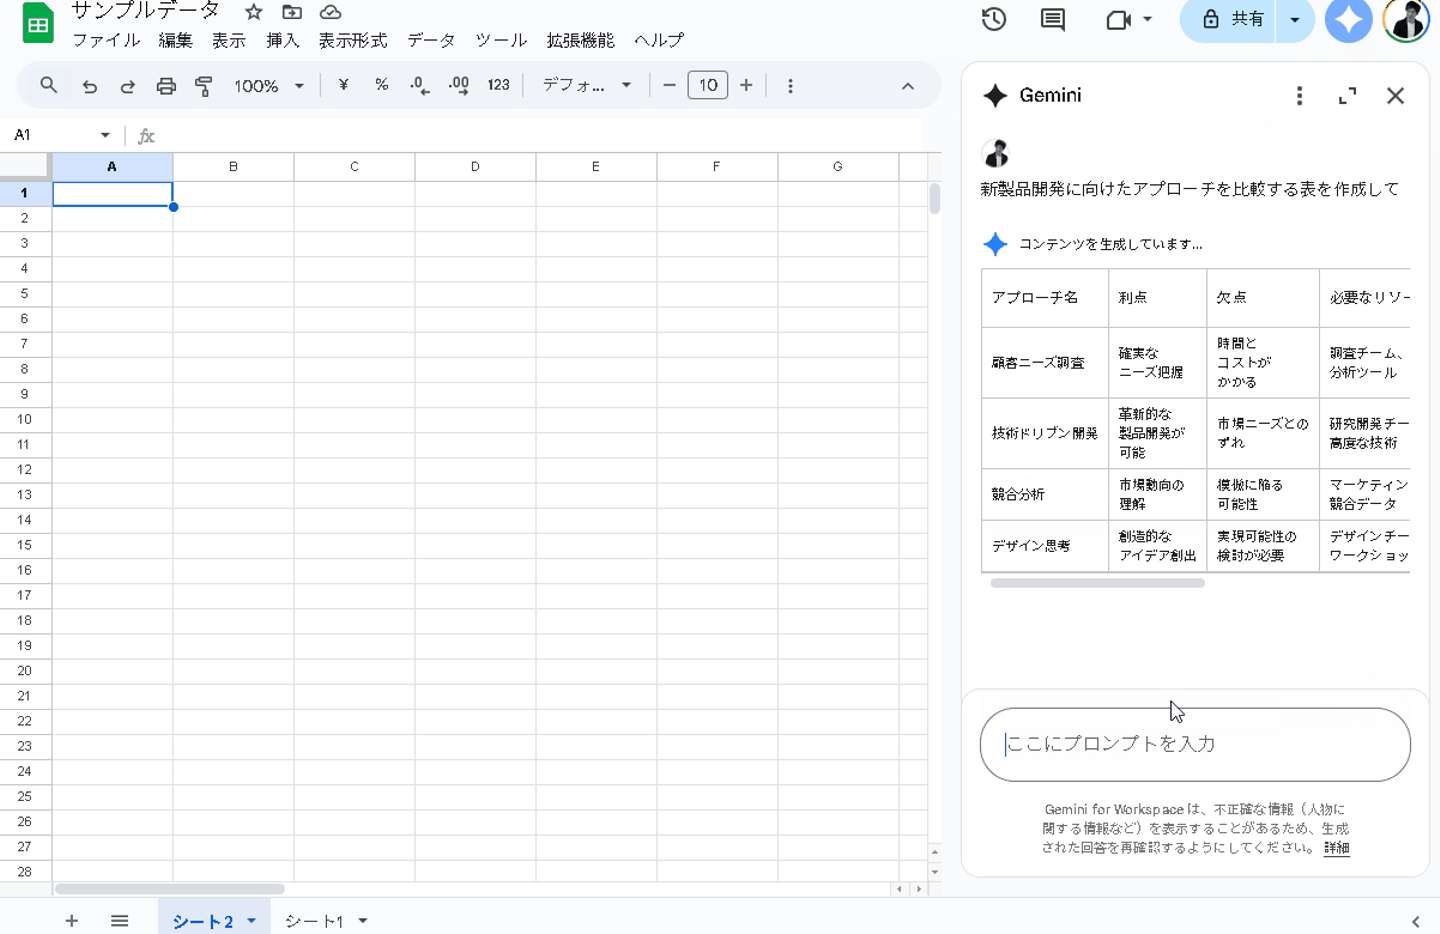The image size is (1440, 934).
Task: Open the 詳細 link in disclaimer
Action: (1336, 848)
